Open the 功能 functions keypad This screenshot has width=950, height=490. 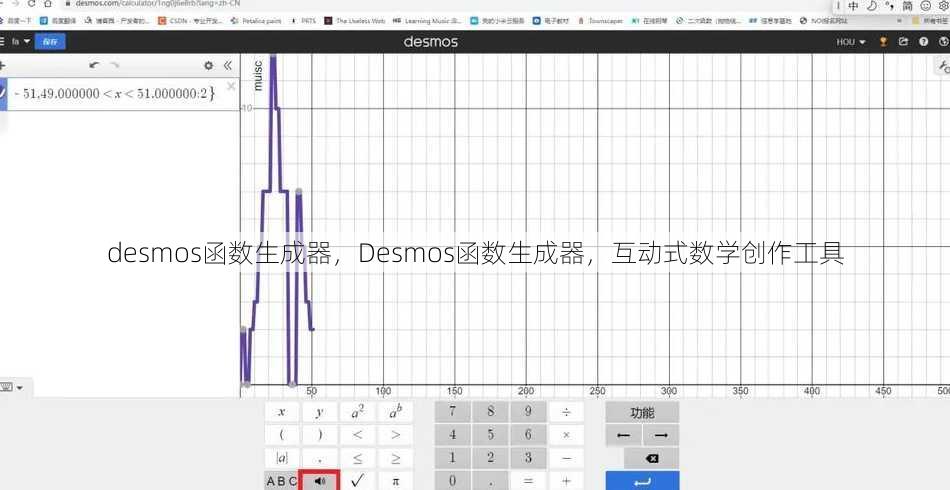click(642, 412)
